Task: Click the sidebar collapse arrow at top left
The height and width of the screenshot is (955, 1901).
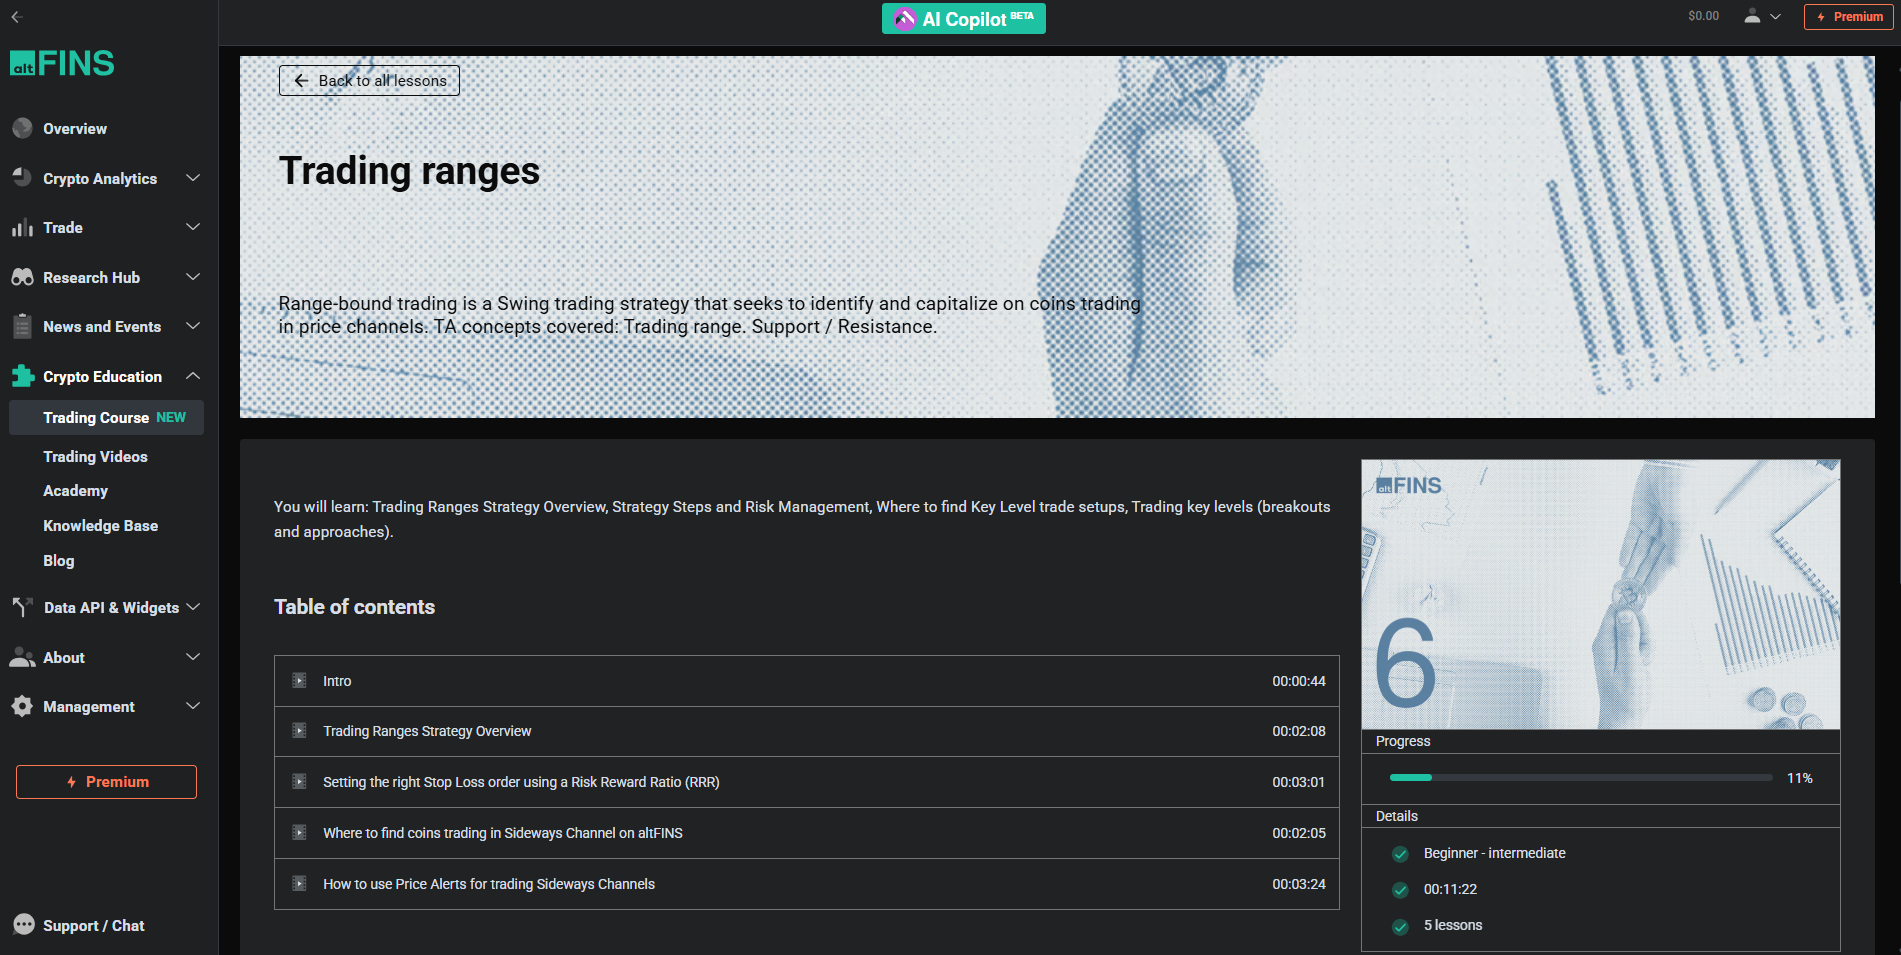Action: 16,16
